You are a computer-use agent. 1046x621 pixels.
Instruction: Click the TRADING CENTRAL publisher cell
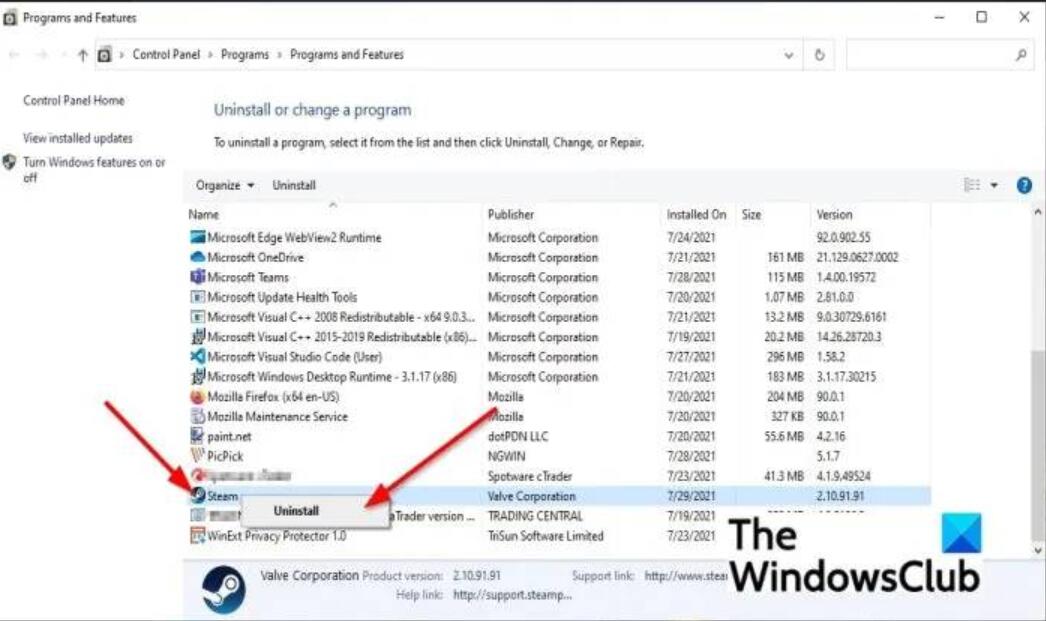pyautogui.click(x=535, y=516)
